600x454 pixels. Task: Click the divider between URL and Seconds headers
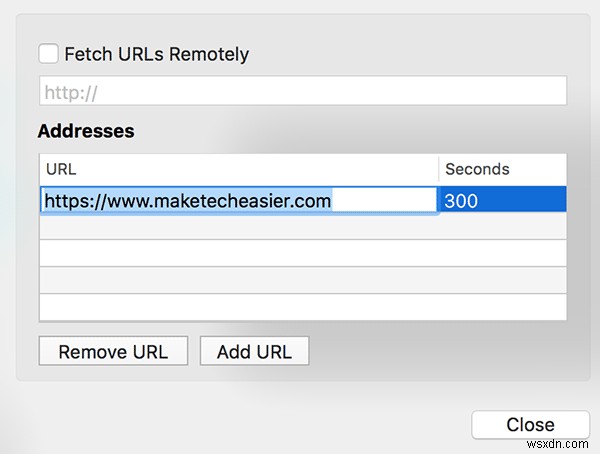point(438,169)
